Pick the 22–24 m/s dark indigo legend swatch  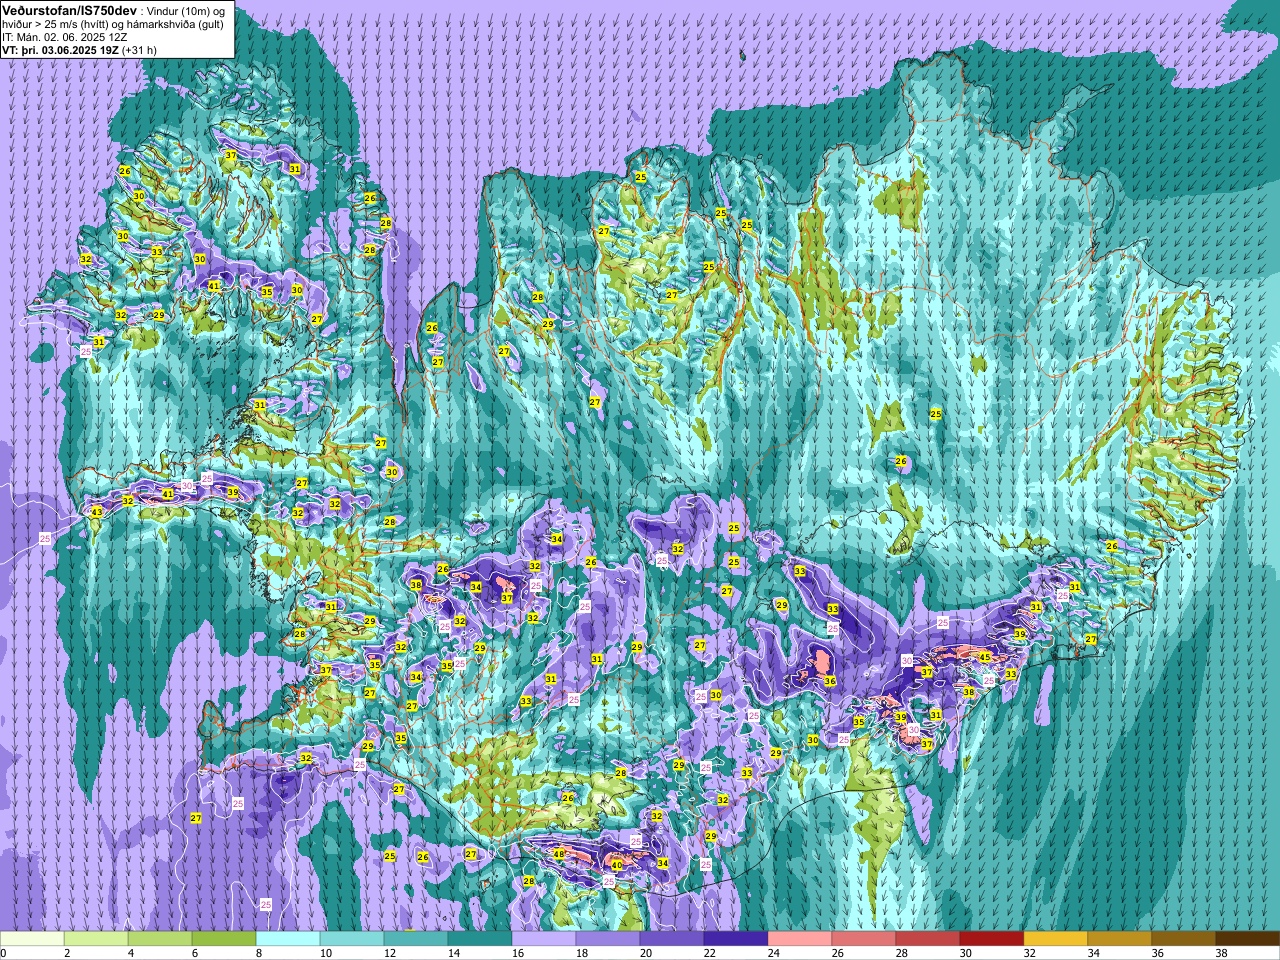tap(736, 939)
